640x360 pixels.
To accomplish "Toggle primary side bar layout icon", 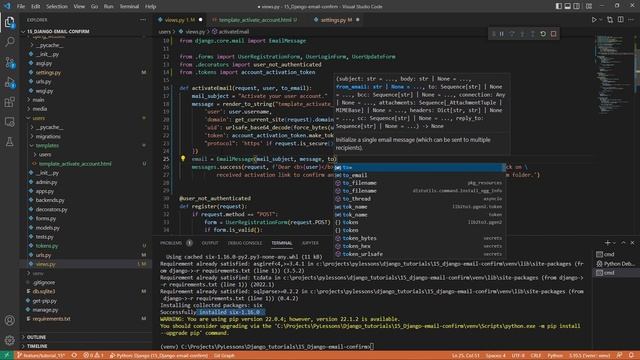I will (558, 6).
